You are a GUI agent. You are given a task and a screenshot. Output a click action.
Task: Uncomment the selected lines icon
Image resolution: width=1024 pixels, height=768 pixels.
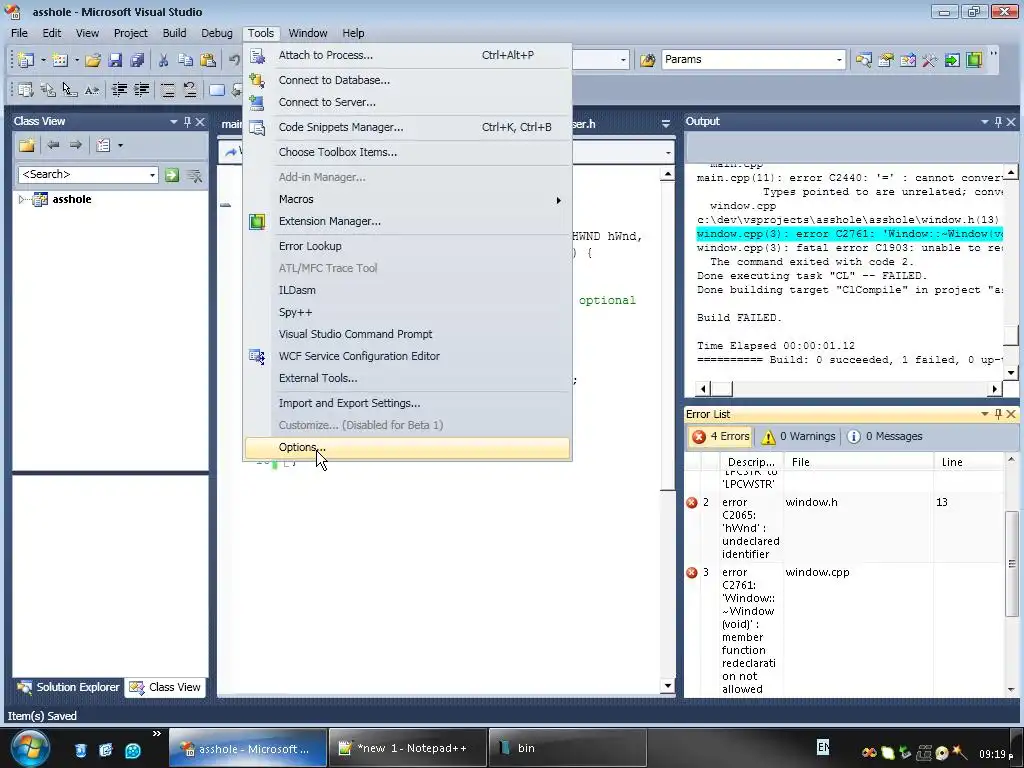[x=190, y=89]
